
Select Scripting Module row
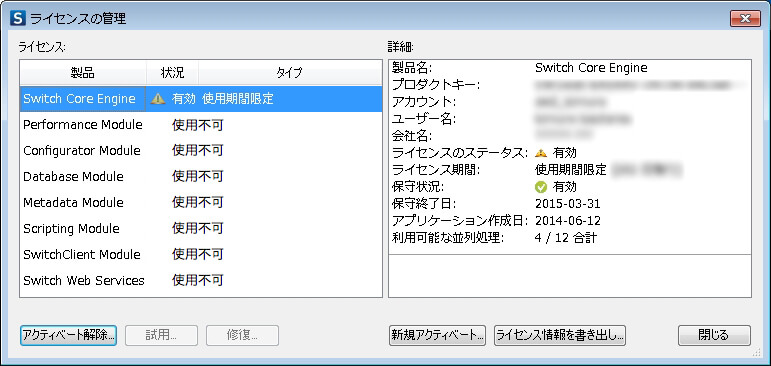click(x=201, y=229)
